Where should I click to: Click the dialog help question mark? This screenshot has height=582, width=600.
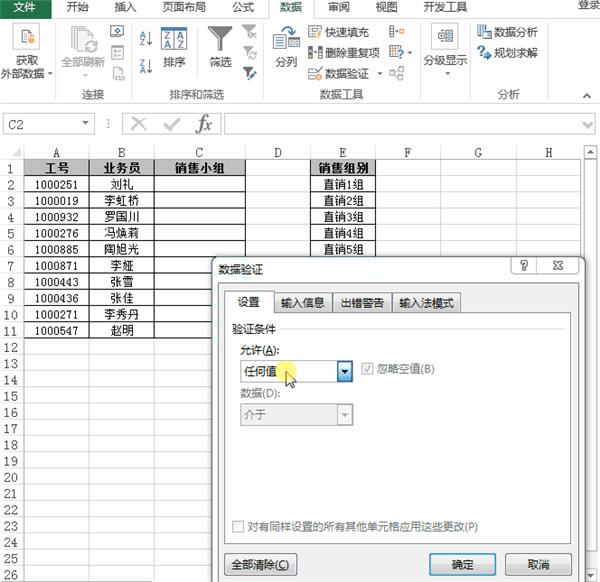click(524, 265)
